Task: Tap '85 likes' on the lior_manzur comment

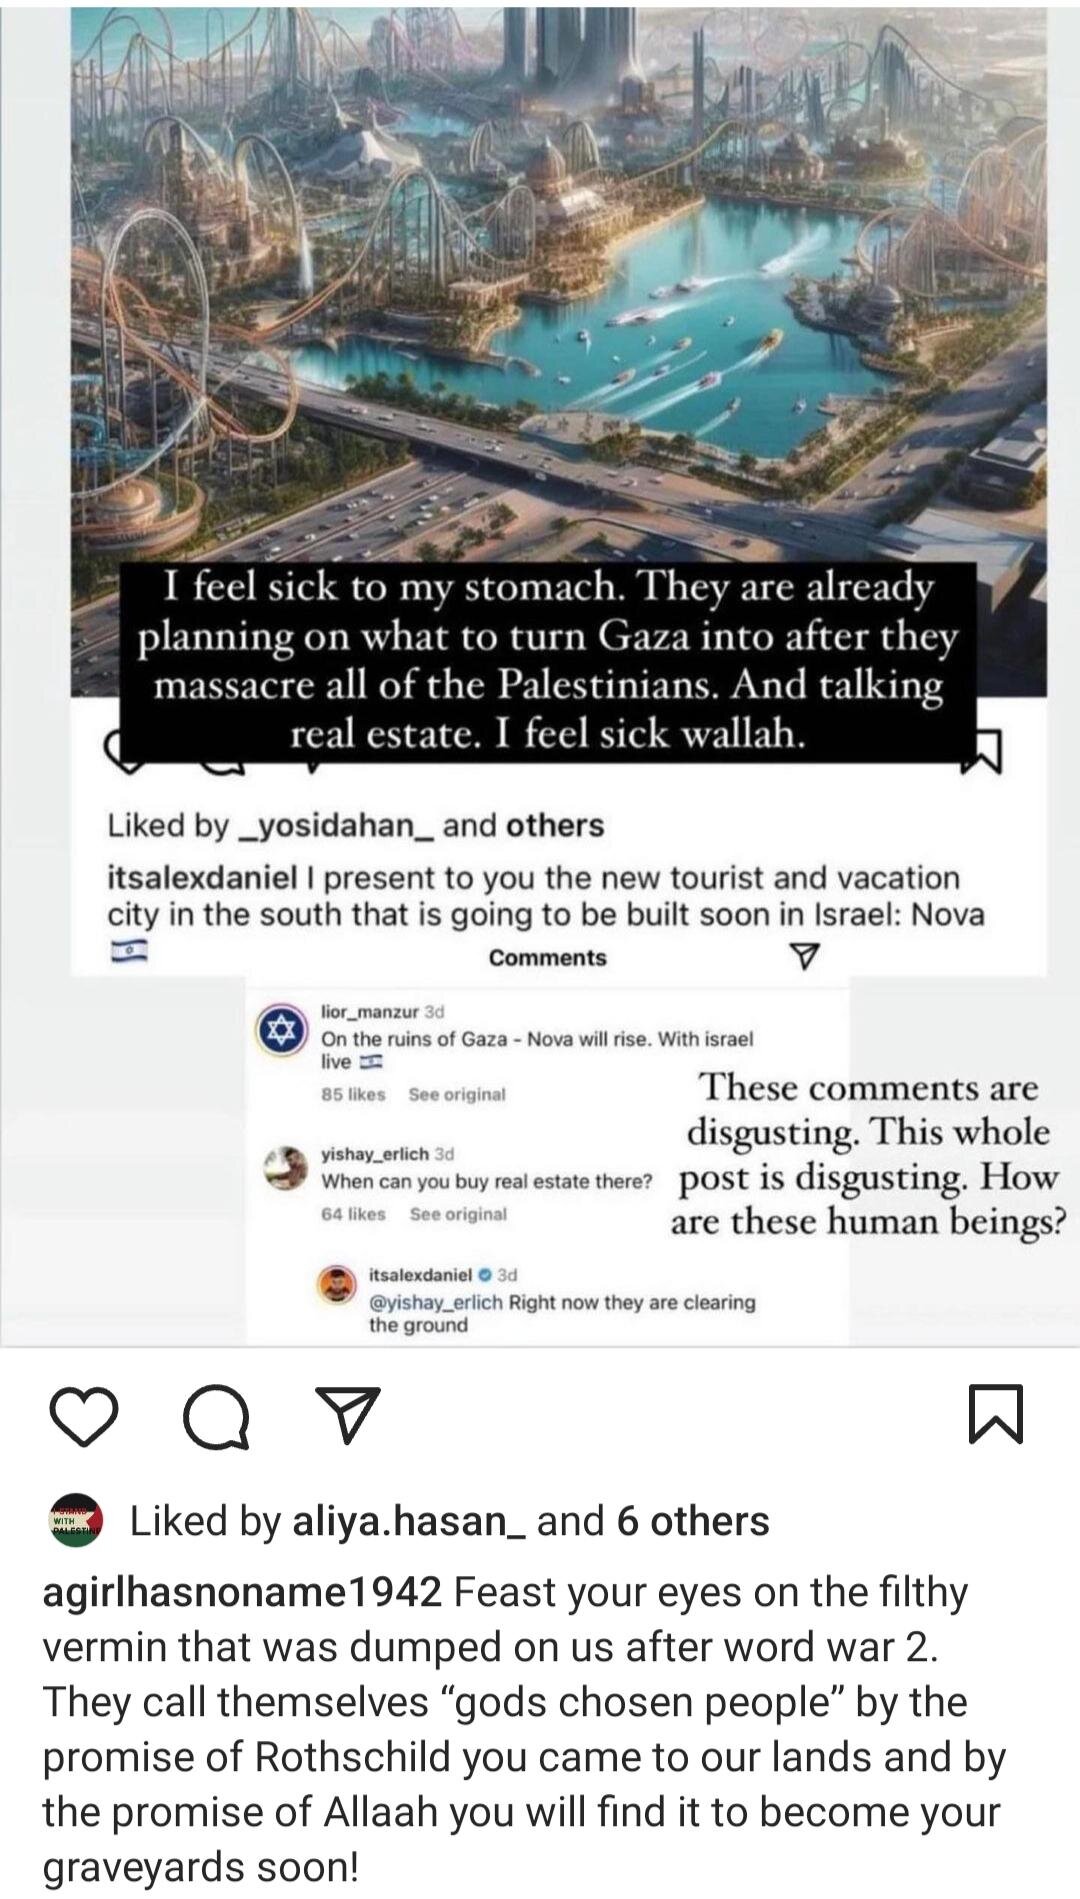Action: coord(353,1094)
